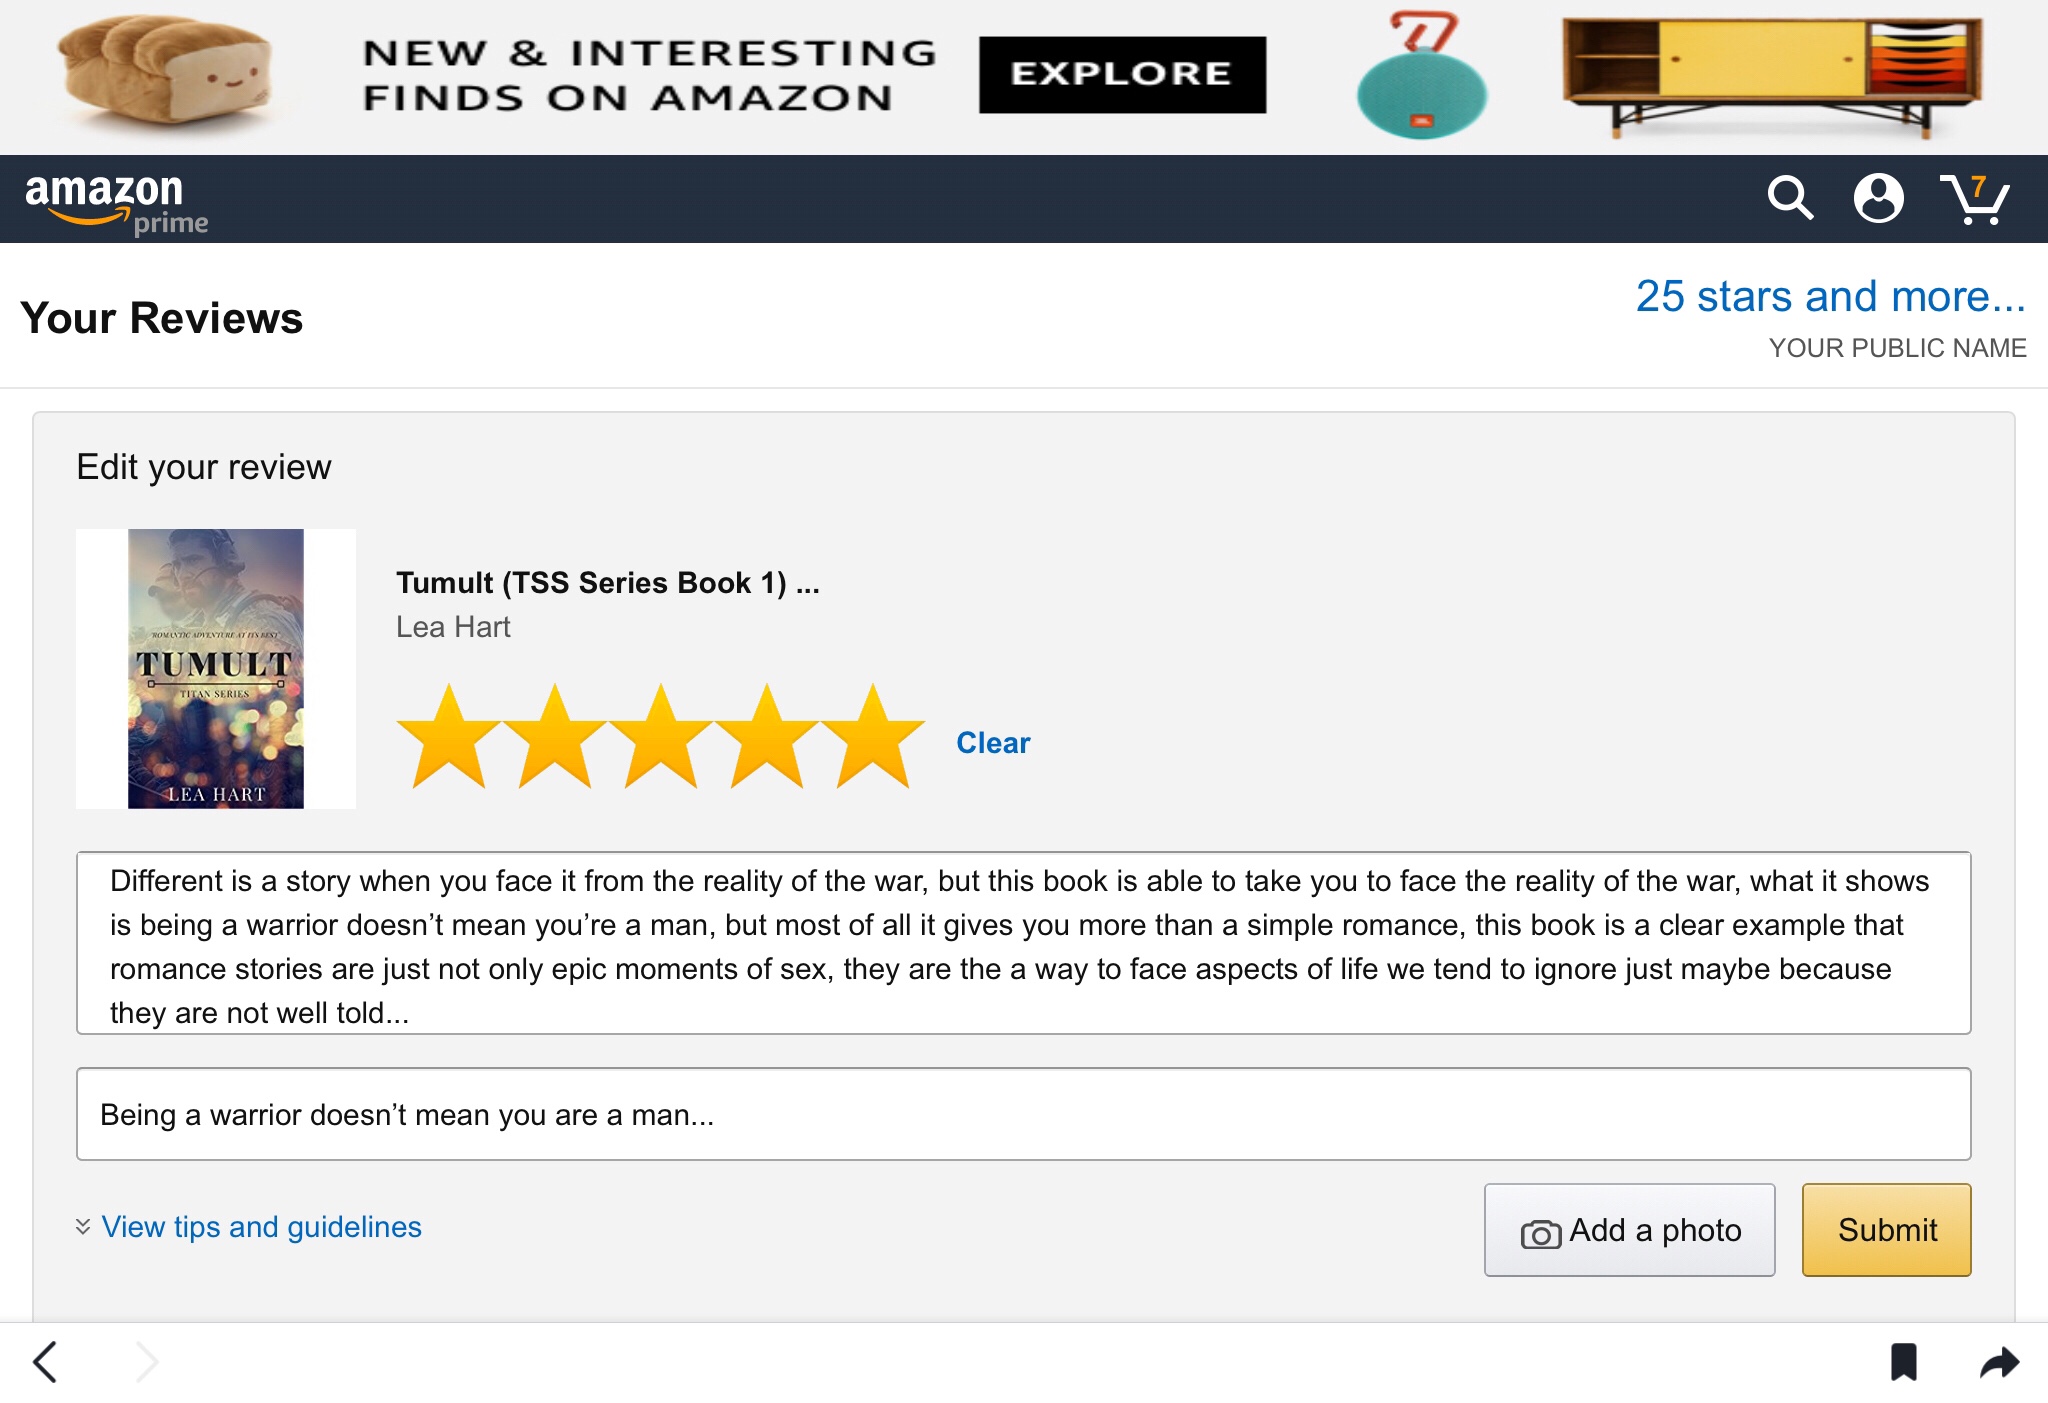Set rating to one star
This screenshot has width=2048, height=1403.
point(449,738)
